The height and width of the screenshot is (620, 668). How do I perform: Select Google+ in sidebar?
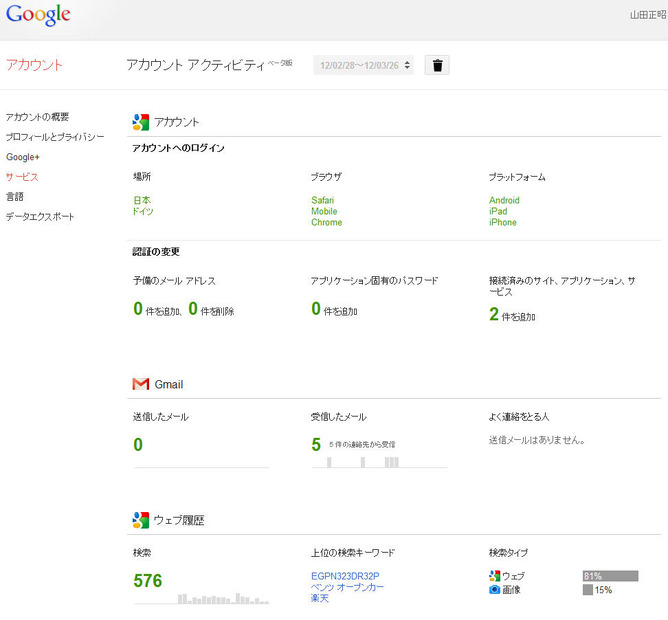[23, 157]
